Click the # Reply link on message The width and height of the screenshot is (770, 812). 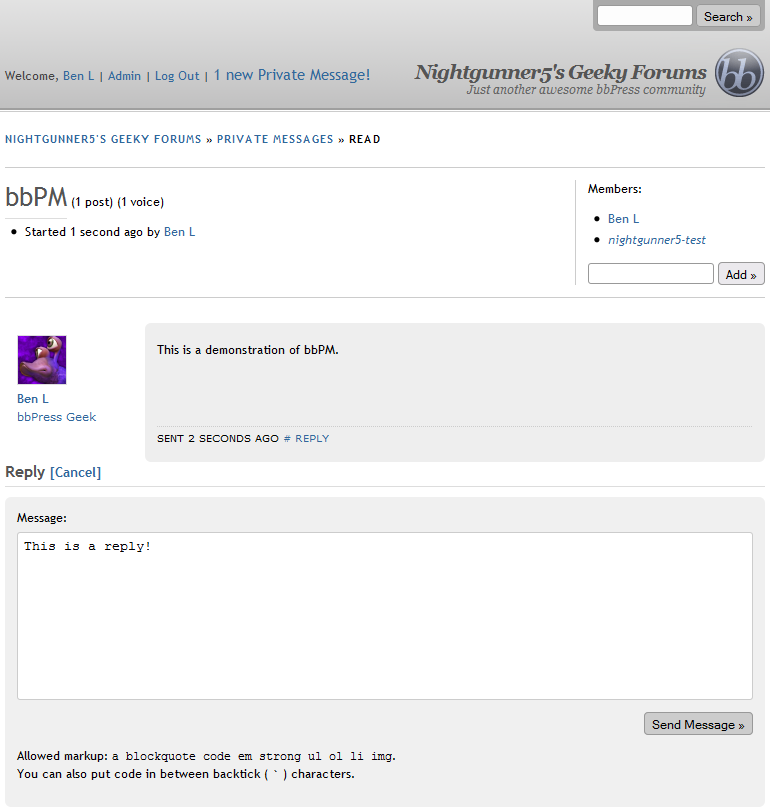click(x=306, y=439)
